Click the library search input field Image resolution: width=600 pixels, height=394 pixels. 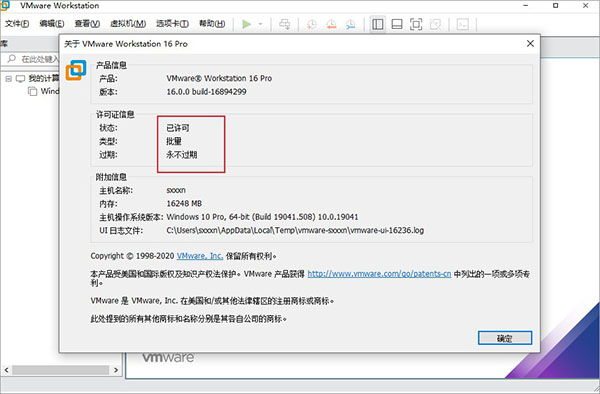[x=40, y=59]
